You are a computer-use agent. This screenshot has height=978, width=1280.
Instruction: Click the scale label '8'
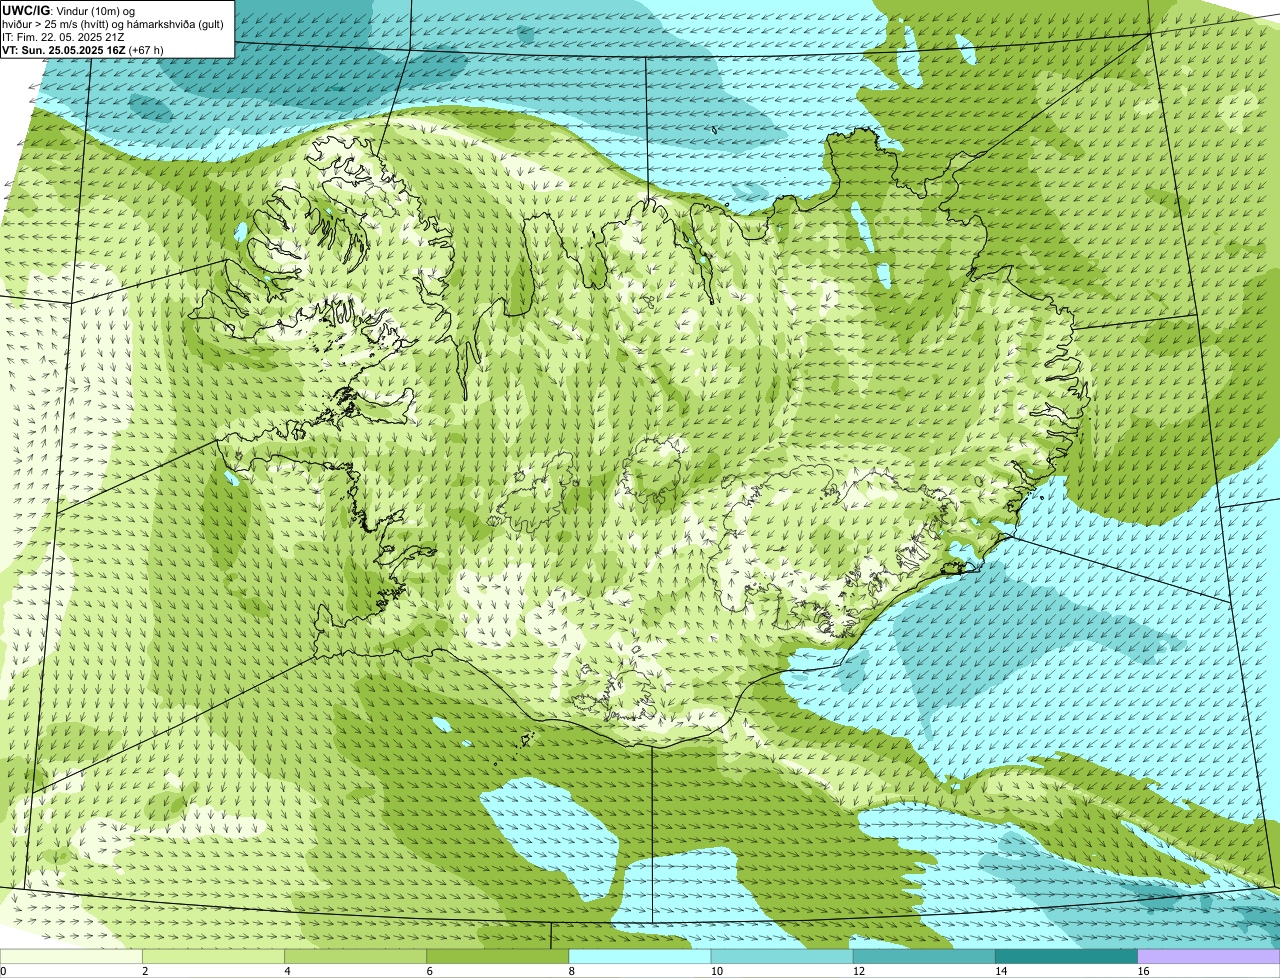coord(571,971)
